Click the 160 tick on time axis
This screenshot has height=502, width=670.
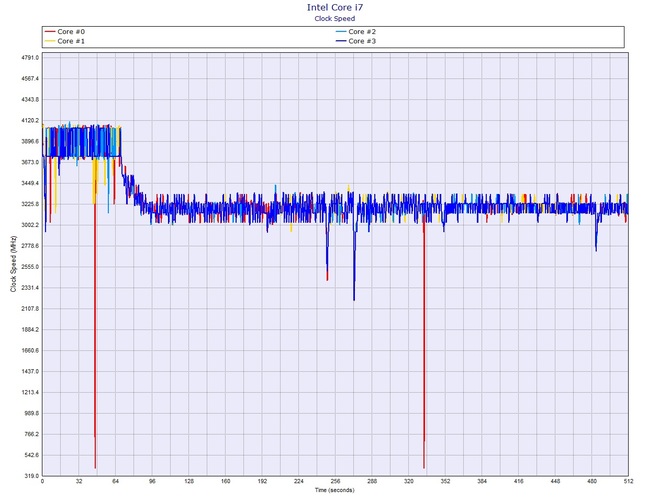(226, 481)
